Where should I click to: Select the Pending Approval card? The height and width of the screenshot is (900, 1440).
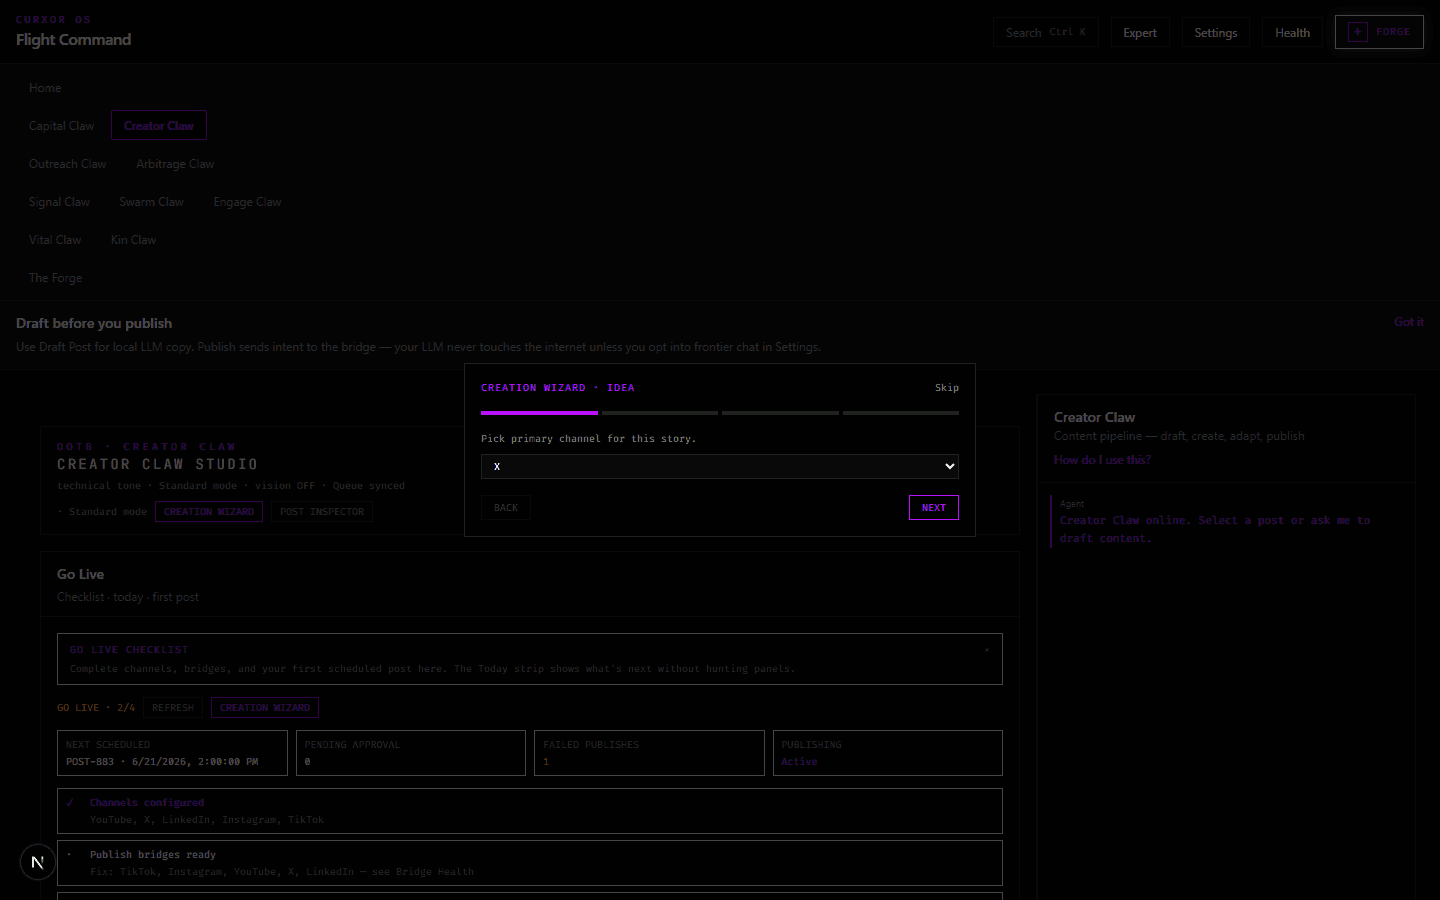pos(411,753)
